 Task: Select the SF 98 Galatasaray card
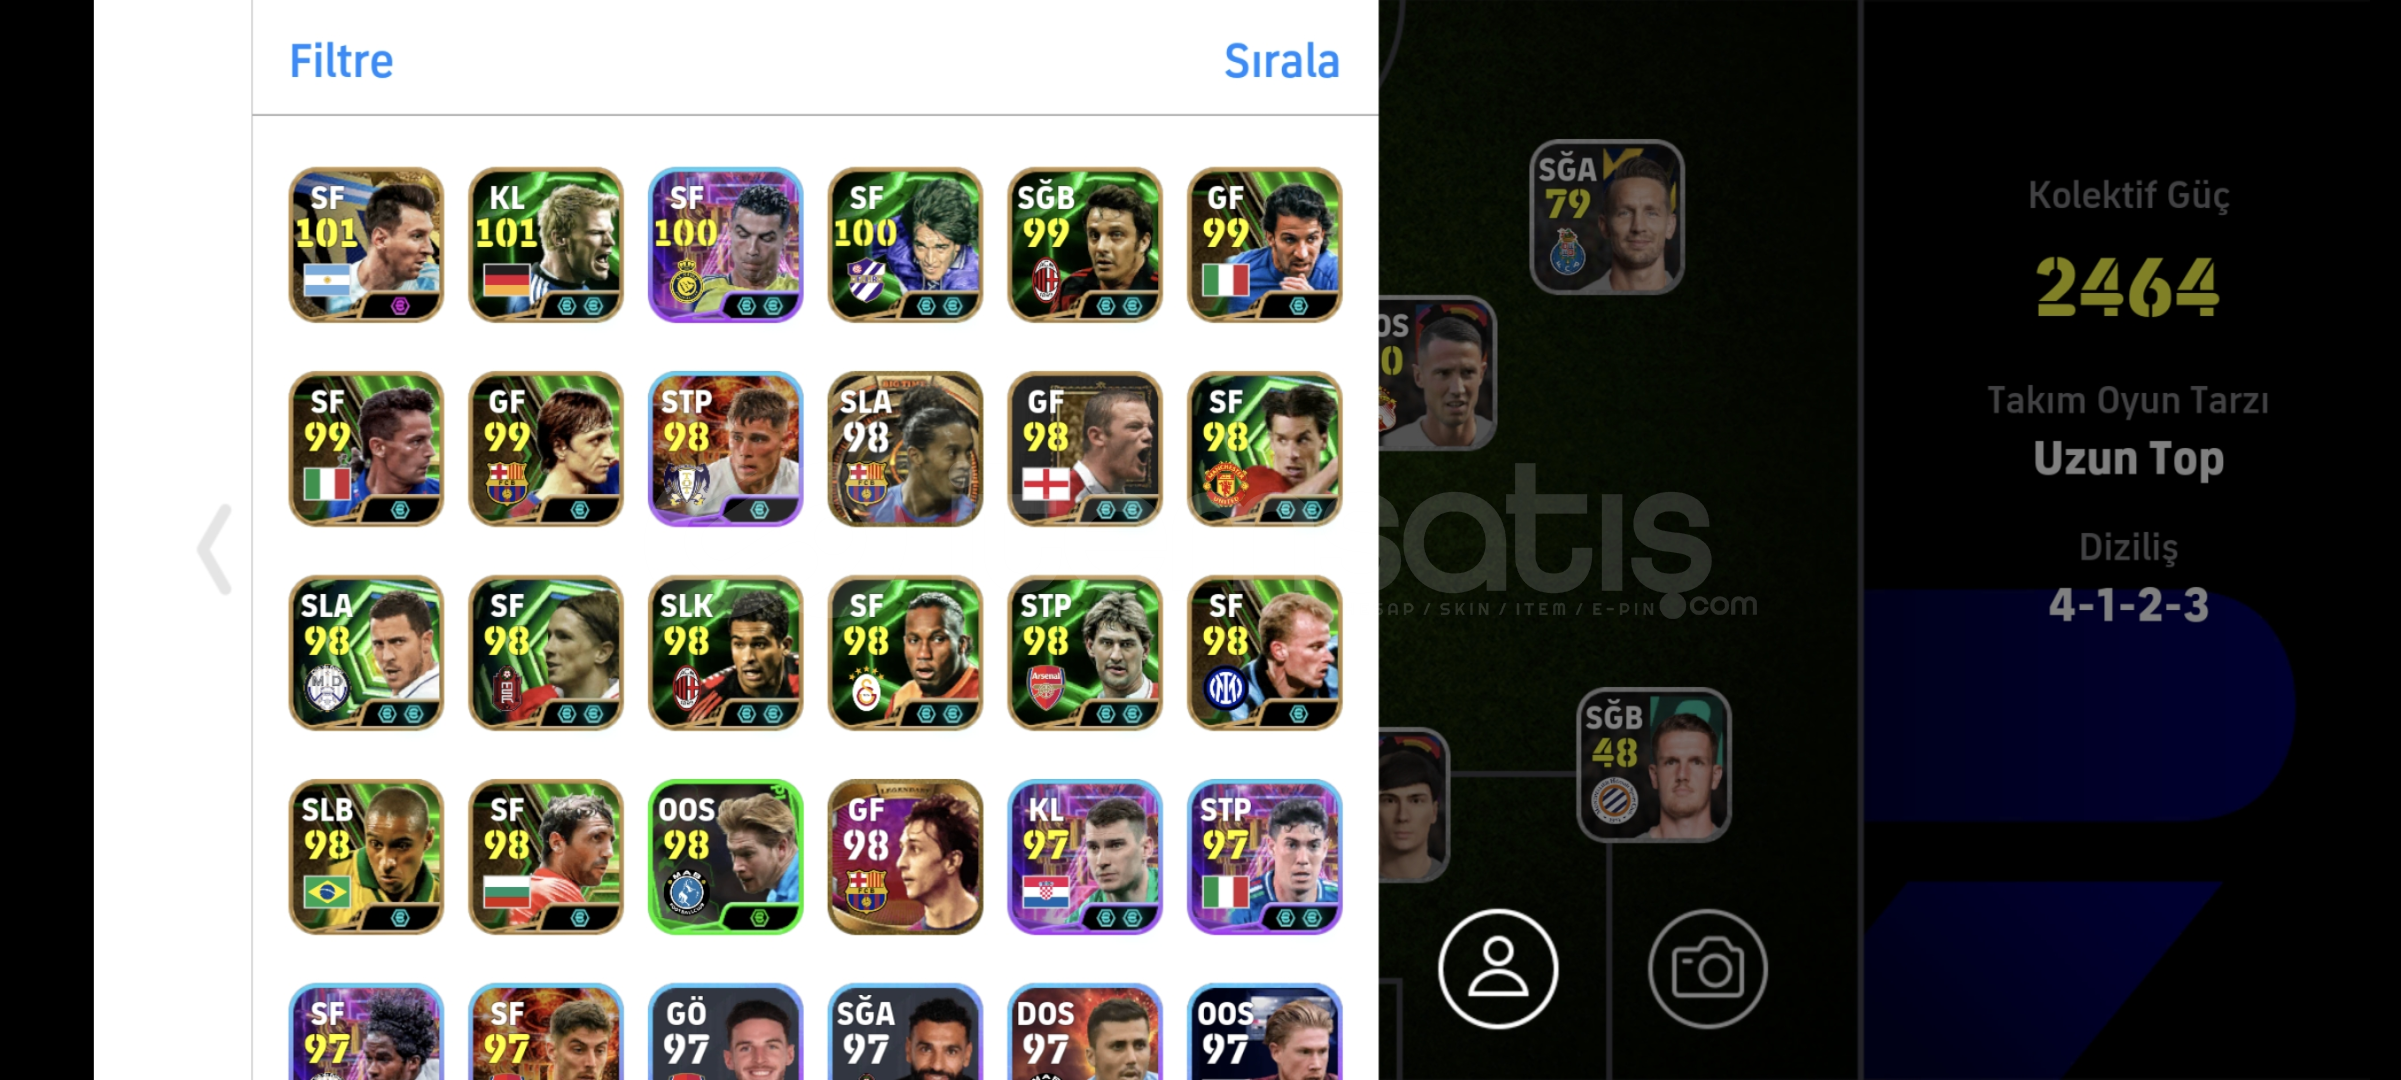coord(905,653)
